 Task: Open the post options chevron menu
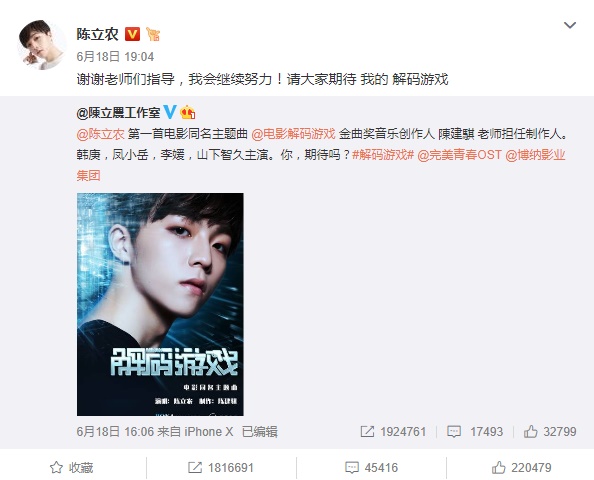click(570, 25)
